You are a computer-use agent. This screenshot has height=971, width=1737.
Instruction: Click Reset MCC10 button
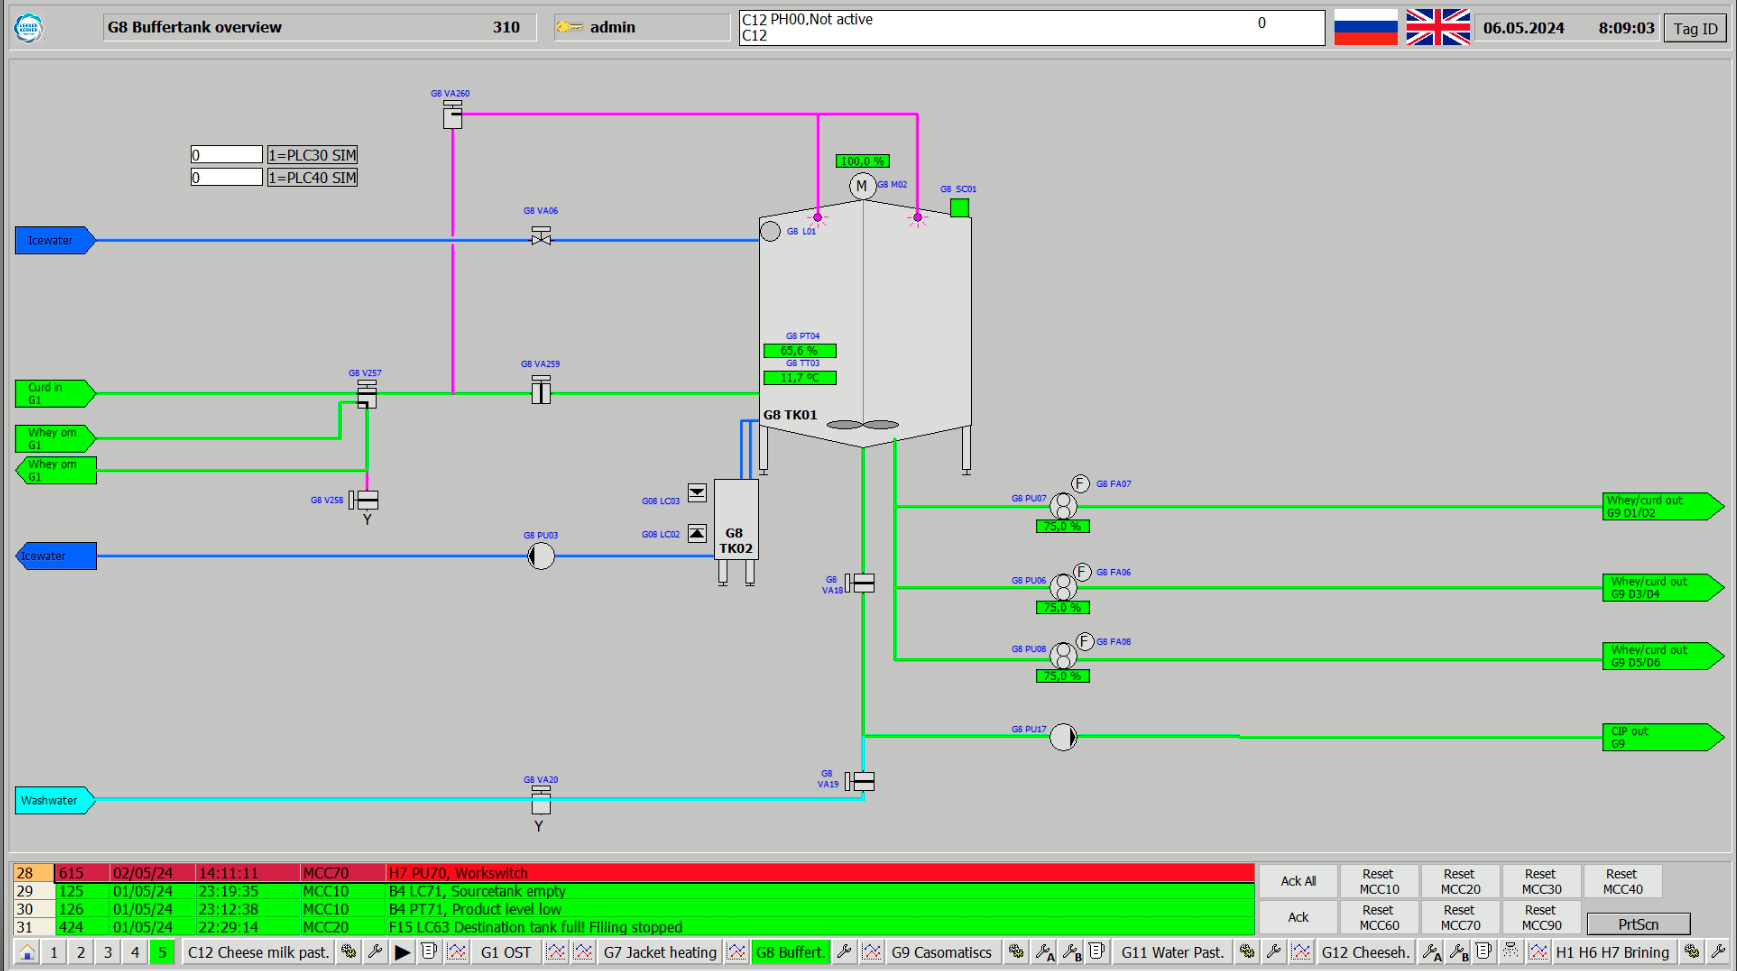1379,881
